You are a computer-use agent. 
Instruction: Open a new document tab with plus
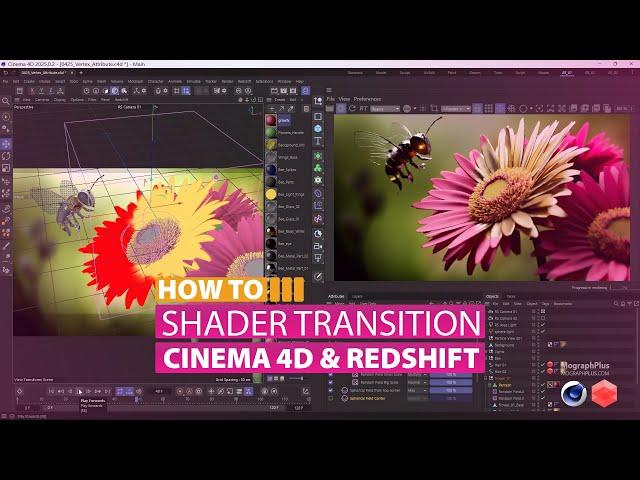pyautogui.click(x=81, y=73)
